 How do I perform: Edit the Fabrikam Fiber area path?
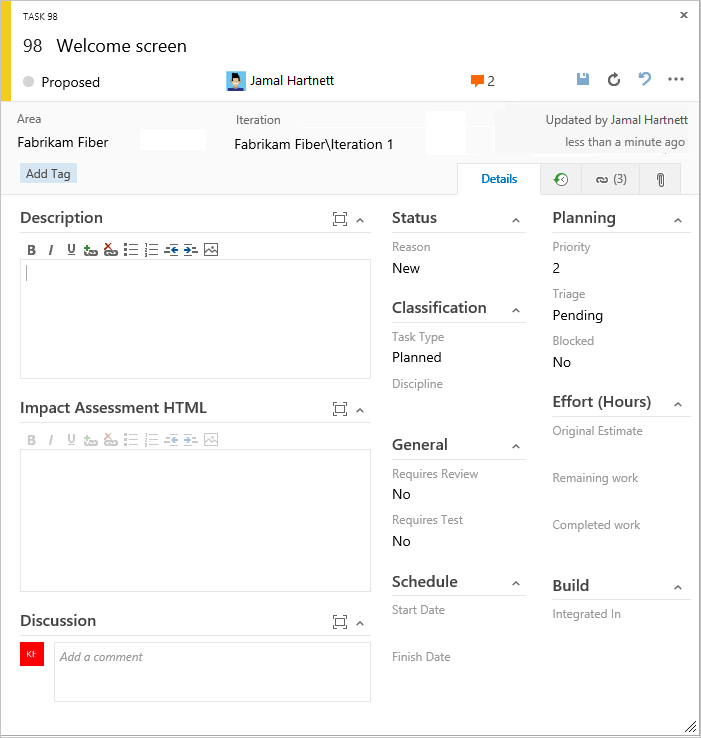coord(63,142)
